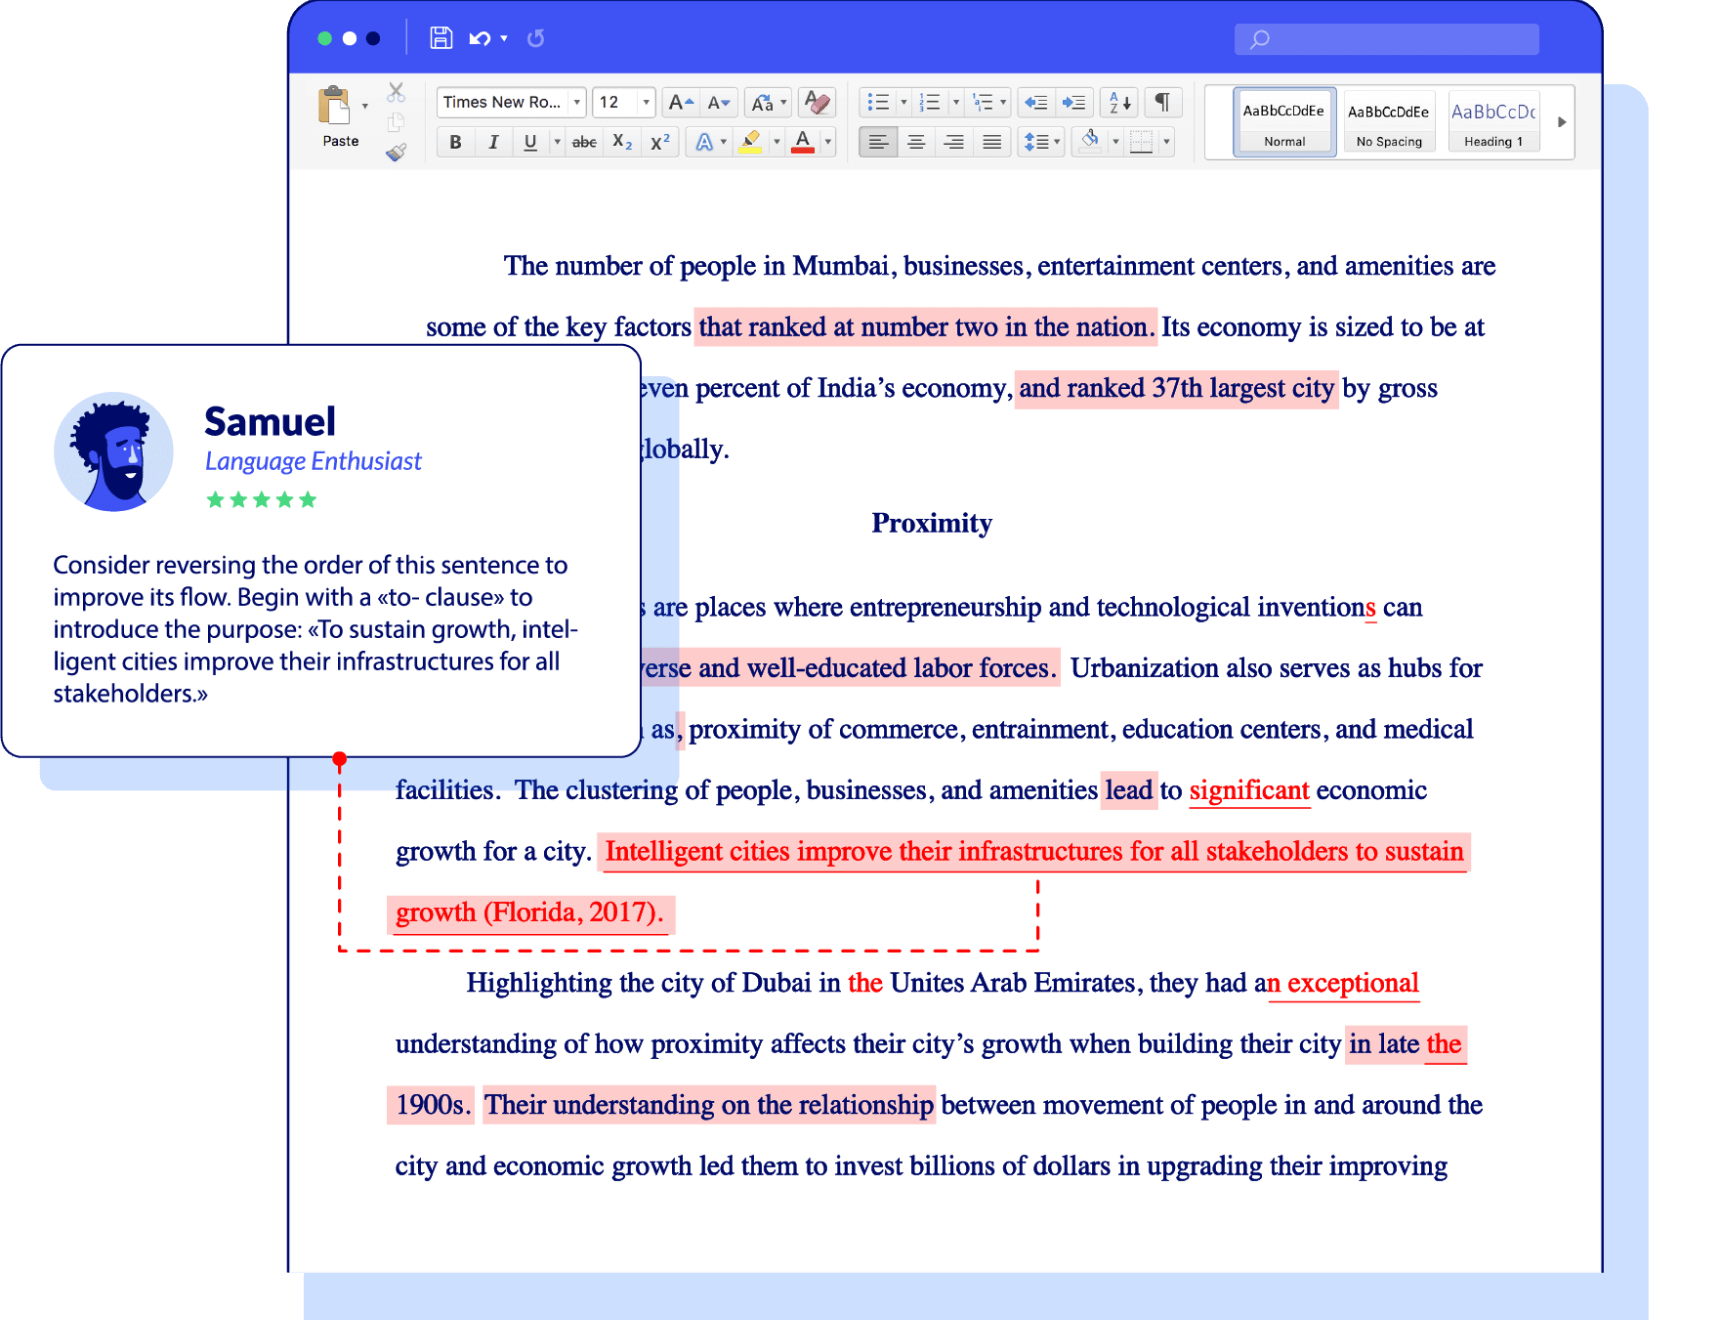
Task: Click the Increase Indent icon
Action: pyautogui.click(x=1074, y=102)
